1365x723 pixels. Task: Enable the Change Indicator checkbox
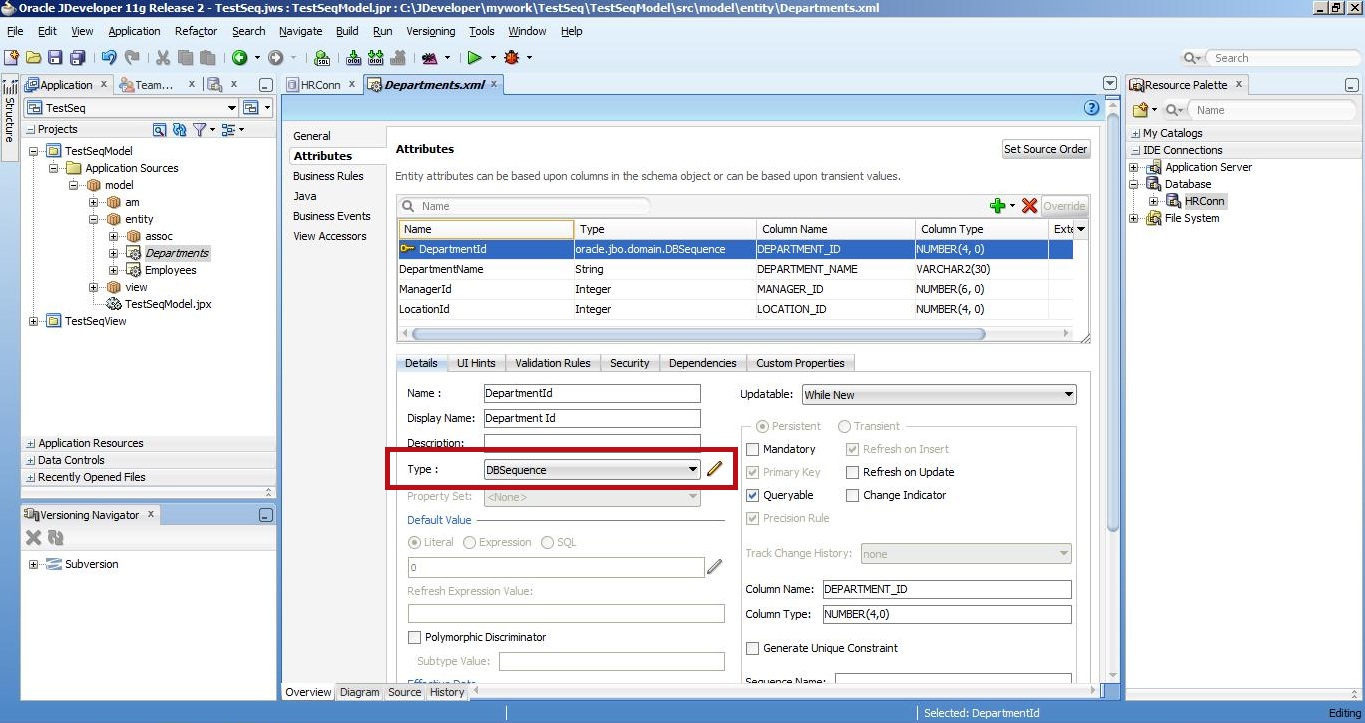(x=853, y=495)
